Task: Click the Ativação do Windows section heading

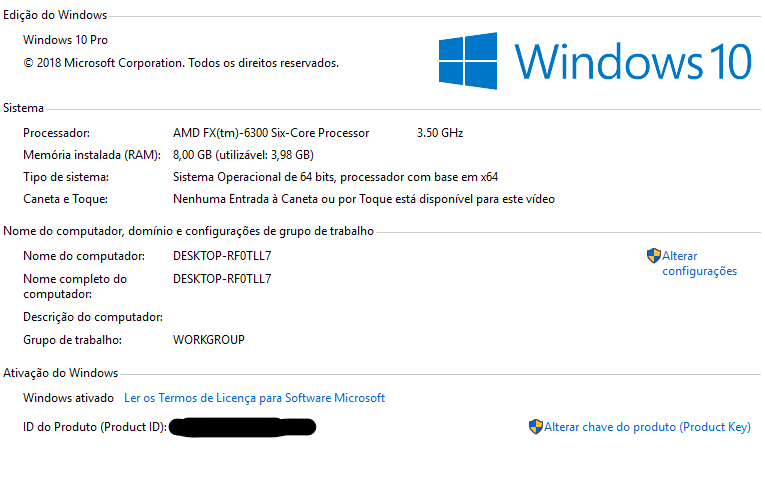Action: click(x=60, y=373)
